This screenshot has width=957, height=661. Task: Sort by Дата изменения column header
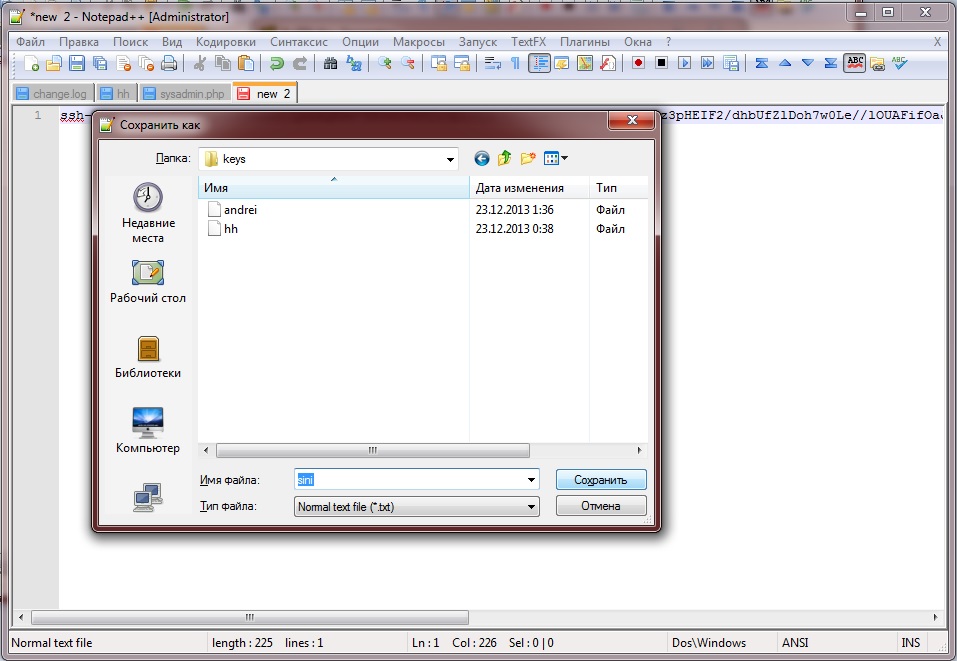tap(529, 188)
